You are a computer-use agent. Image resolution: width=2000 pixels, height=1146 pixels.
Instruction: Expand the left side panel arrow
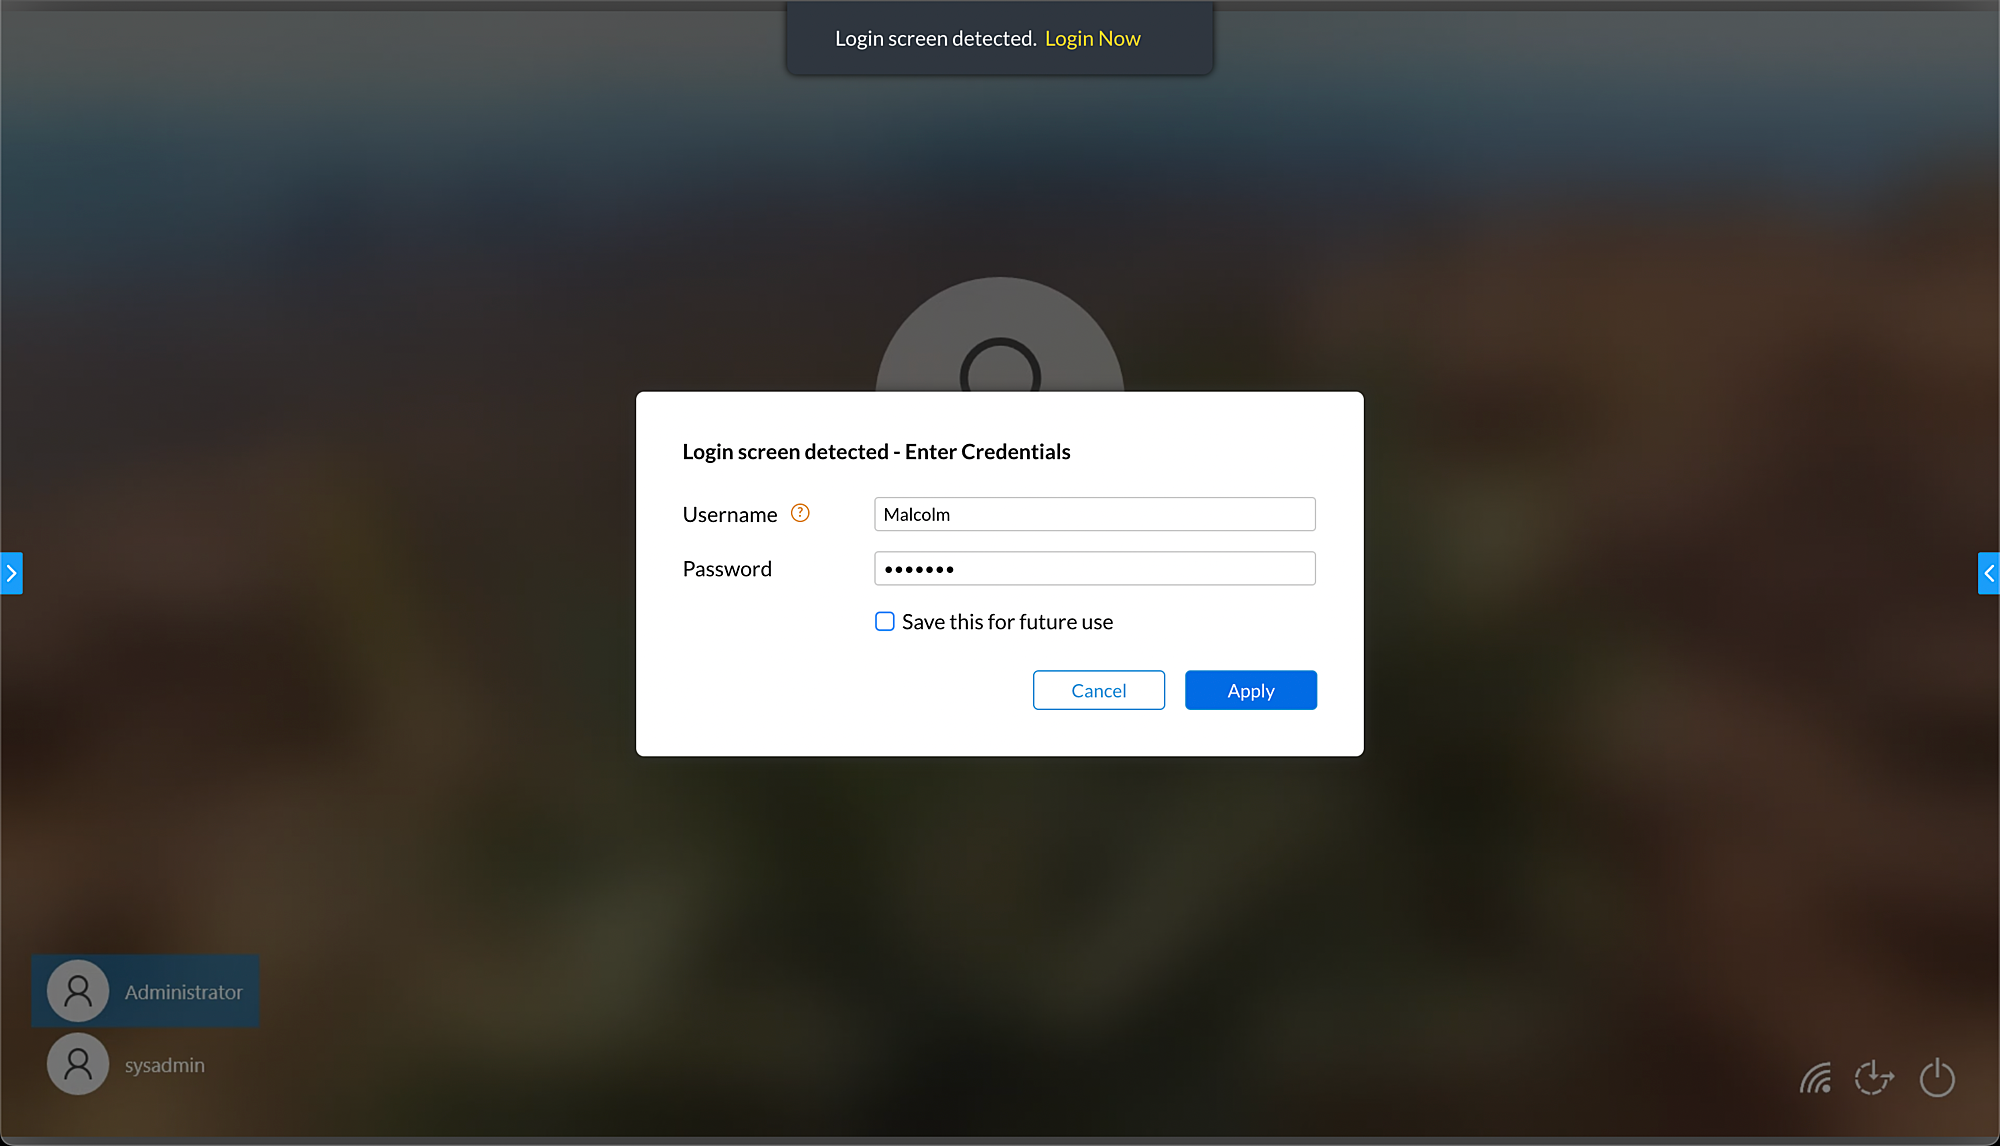point(11,573)
